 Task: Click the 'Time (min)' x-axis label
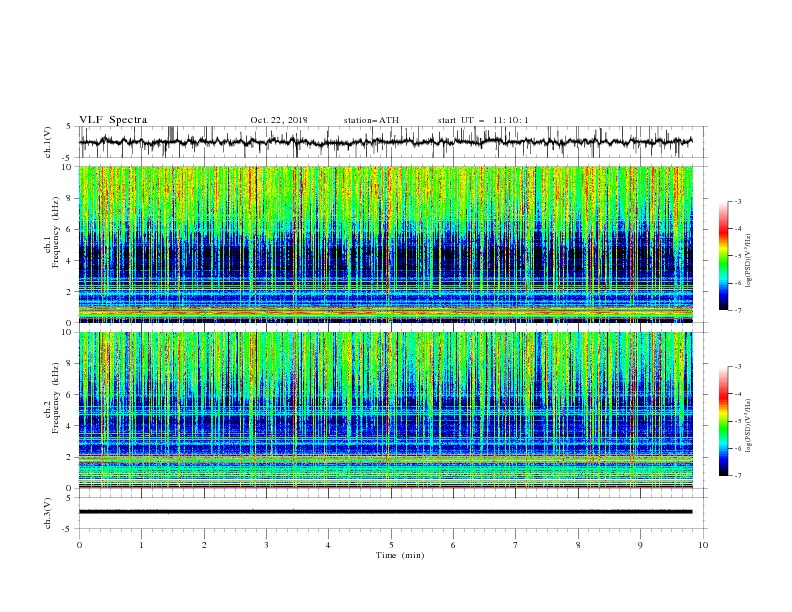click(x=400, y=555)
